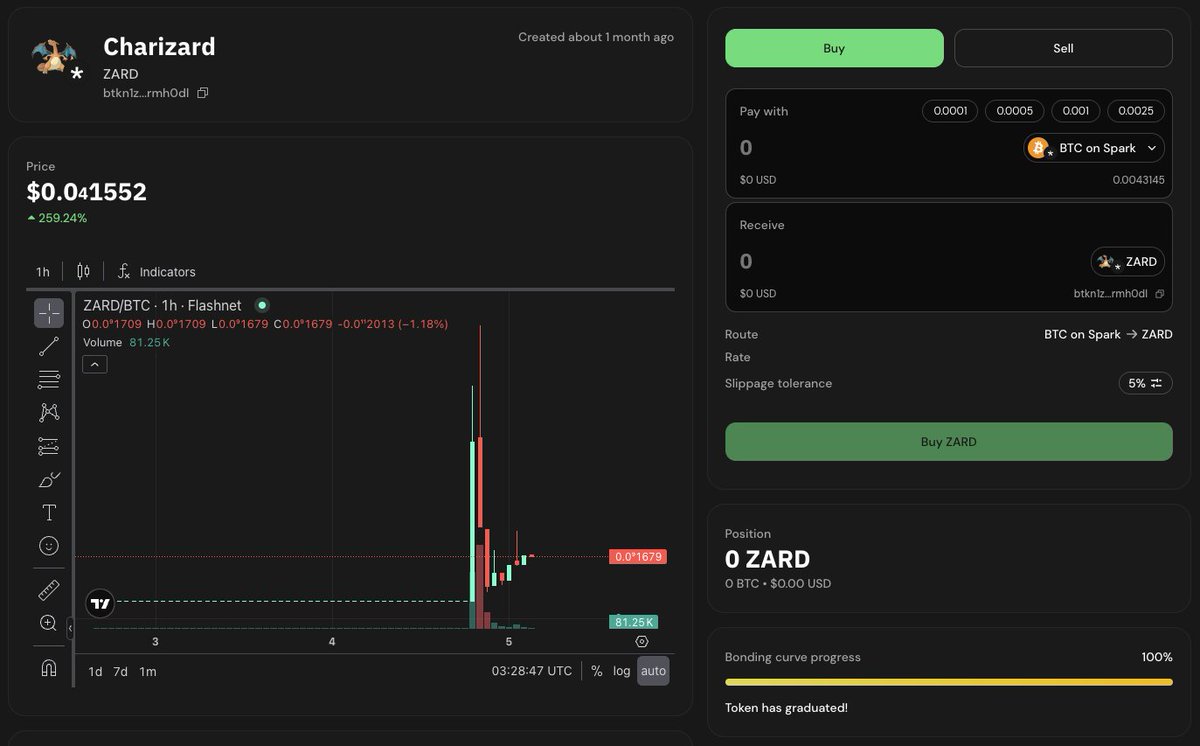Select the trend line drawing tool
The width and height of the screenshot is (1200, 746).
point(48,346)
